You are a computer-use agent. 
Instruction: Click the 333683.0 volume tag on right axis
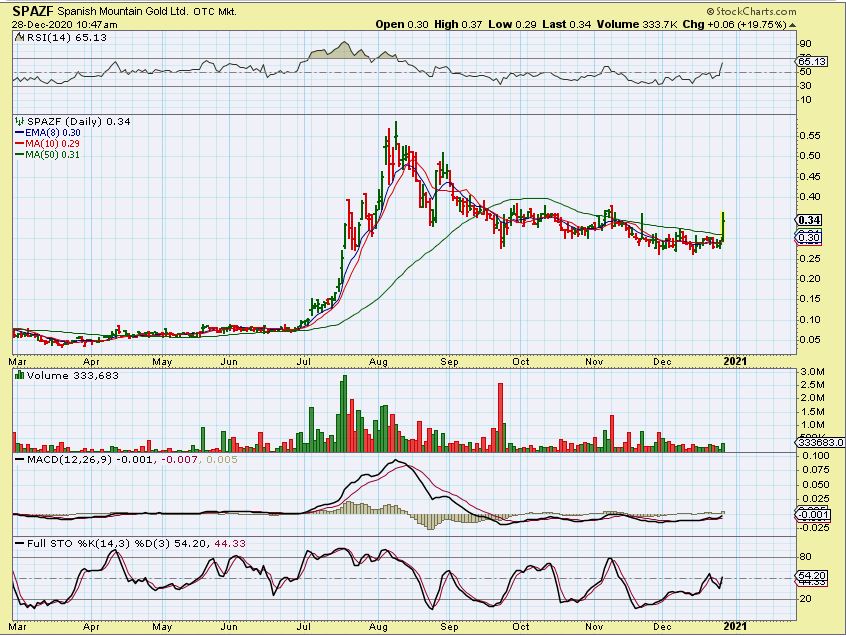click(819, 442)
